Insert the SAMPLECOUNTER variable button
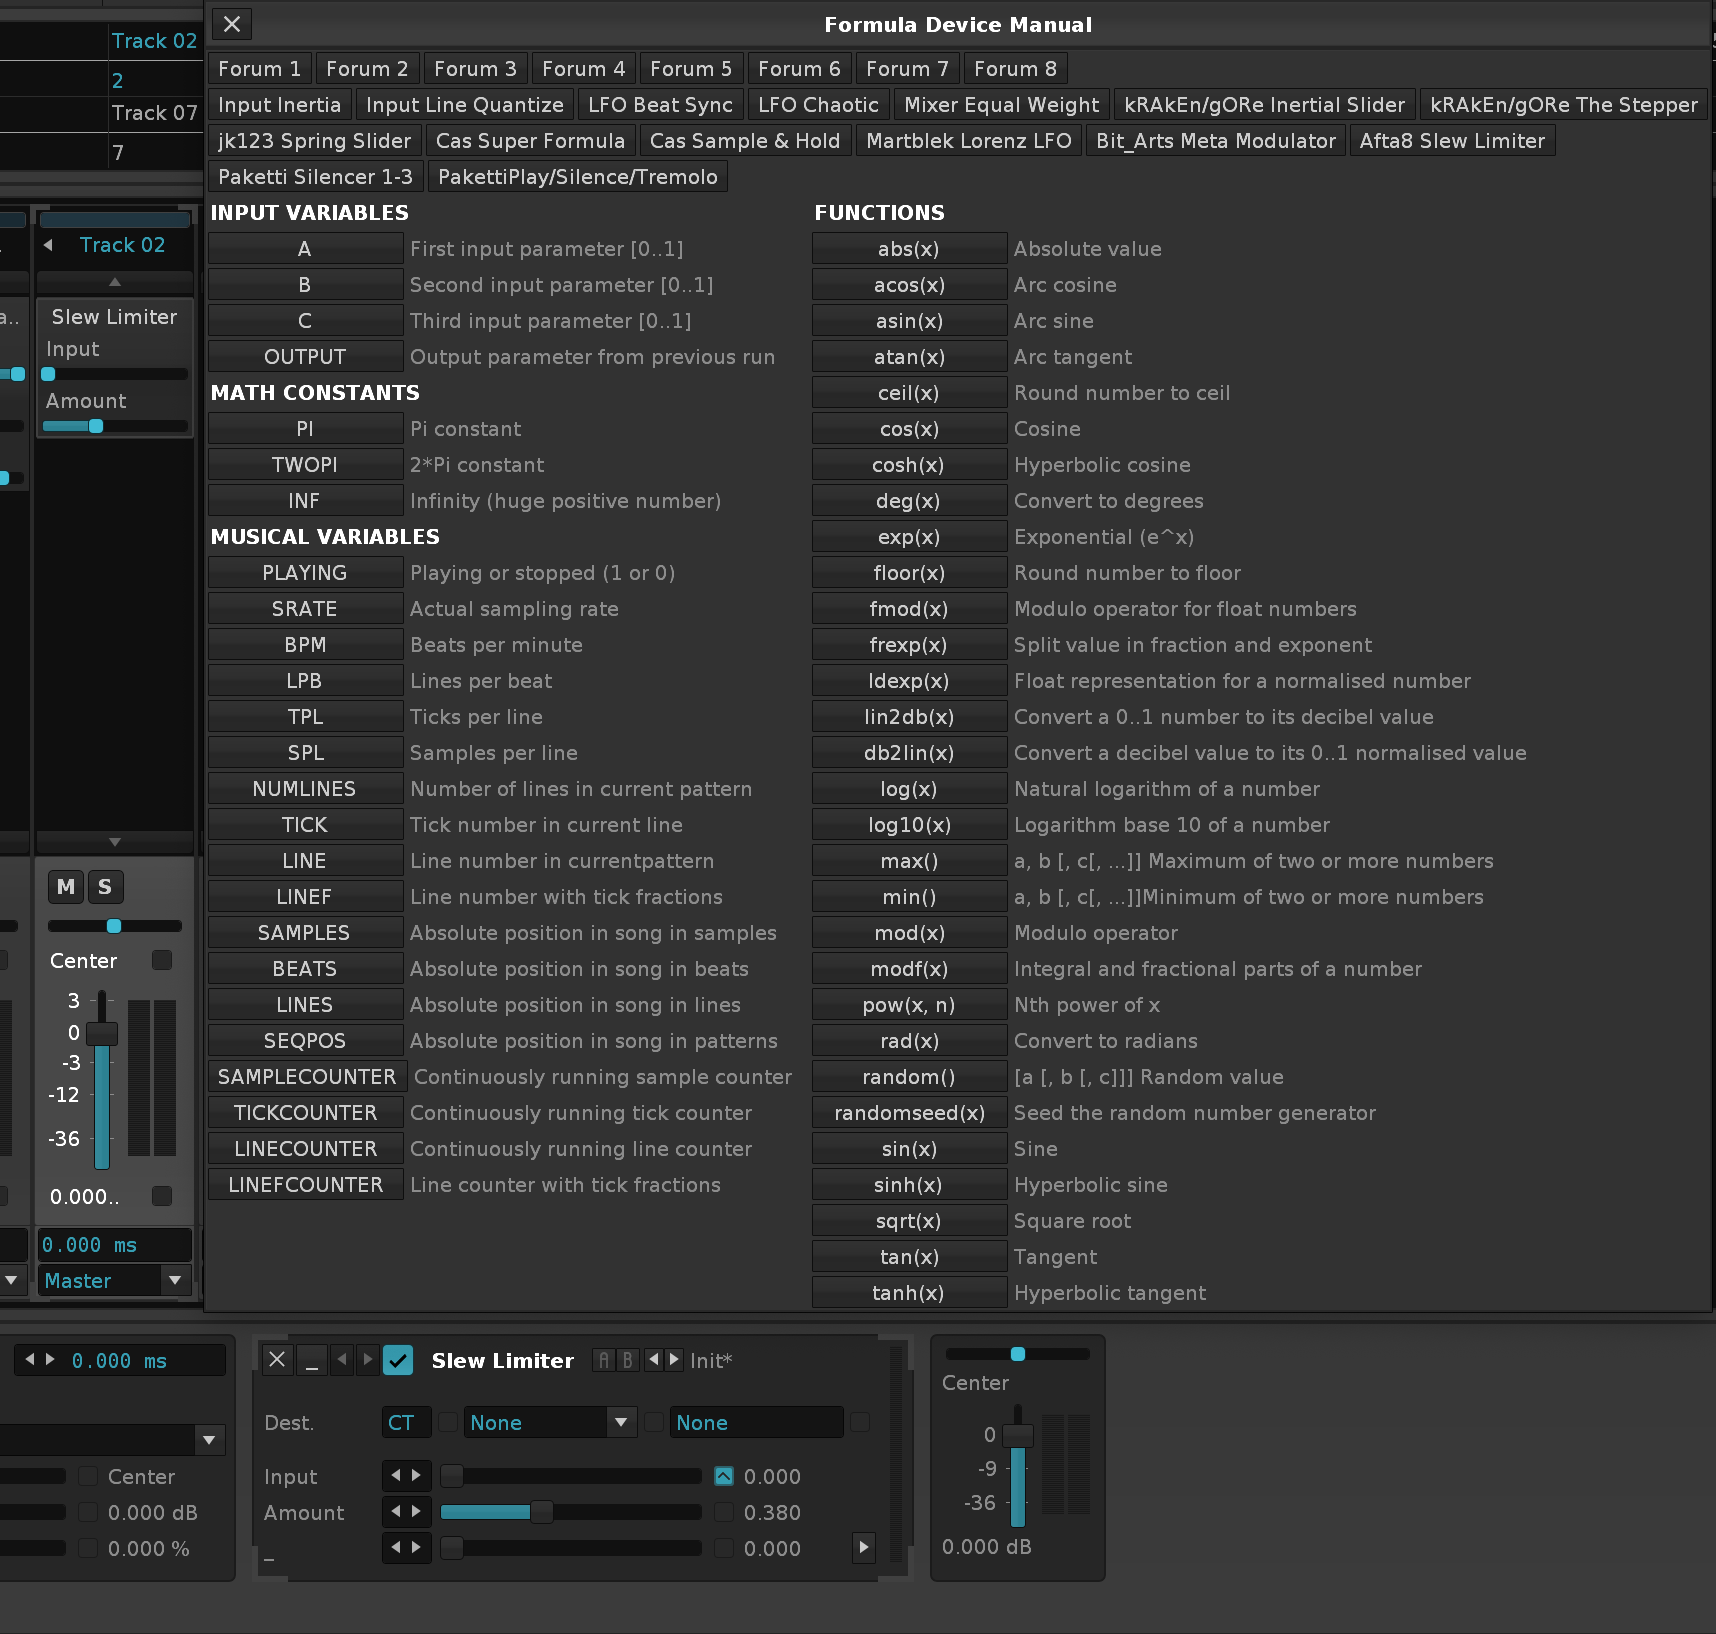 [x=307, y=1077]
